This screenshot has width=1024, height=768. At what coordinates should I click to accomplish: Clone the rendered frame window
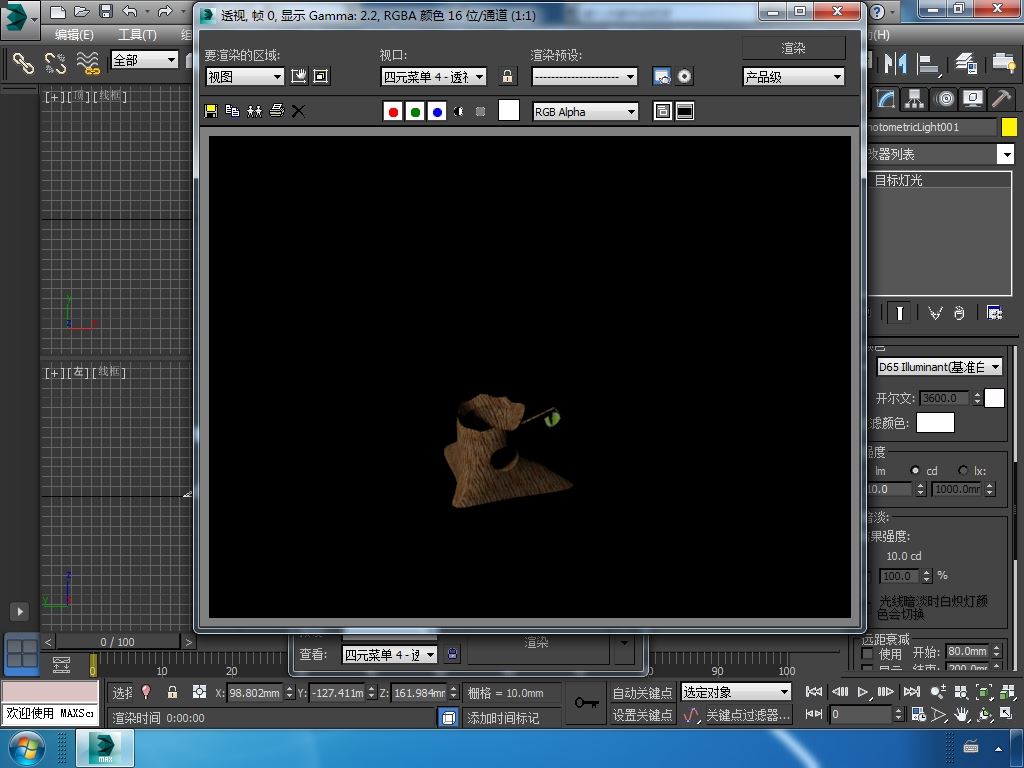pyautogui.click(x=254, y=111)
